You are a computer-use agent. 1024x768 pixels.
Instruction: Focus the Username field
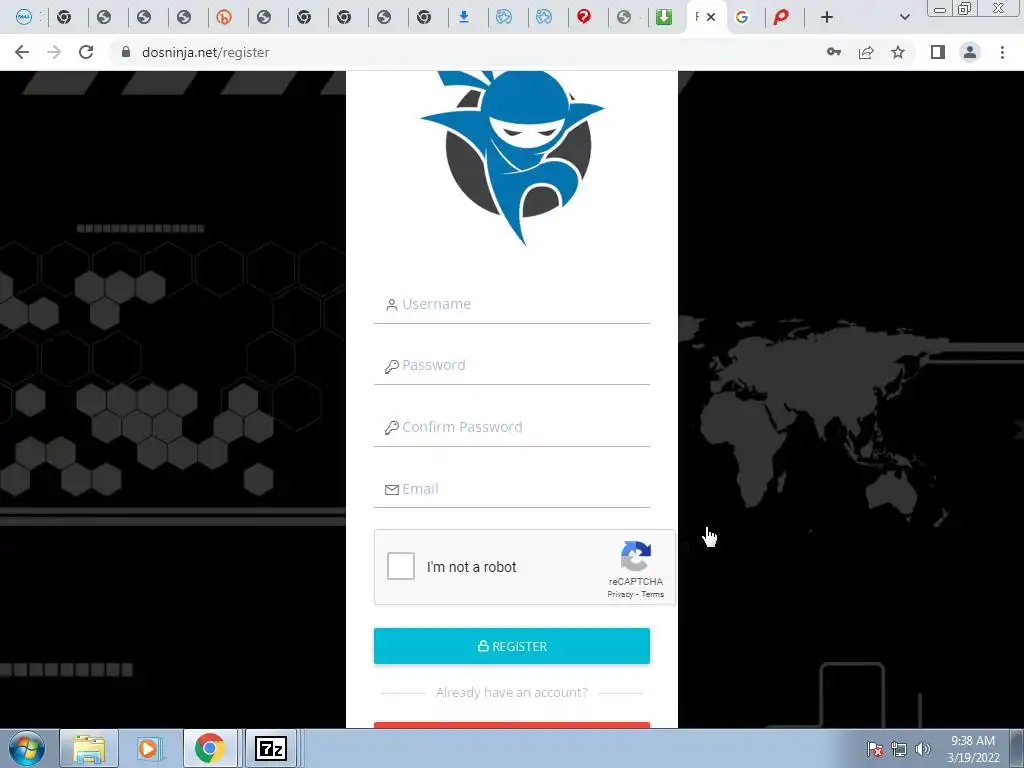tap(512, 304)
